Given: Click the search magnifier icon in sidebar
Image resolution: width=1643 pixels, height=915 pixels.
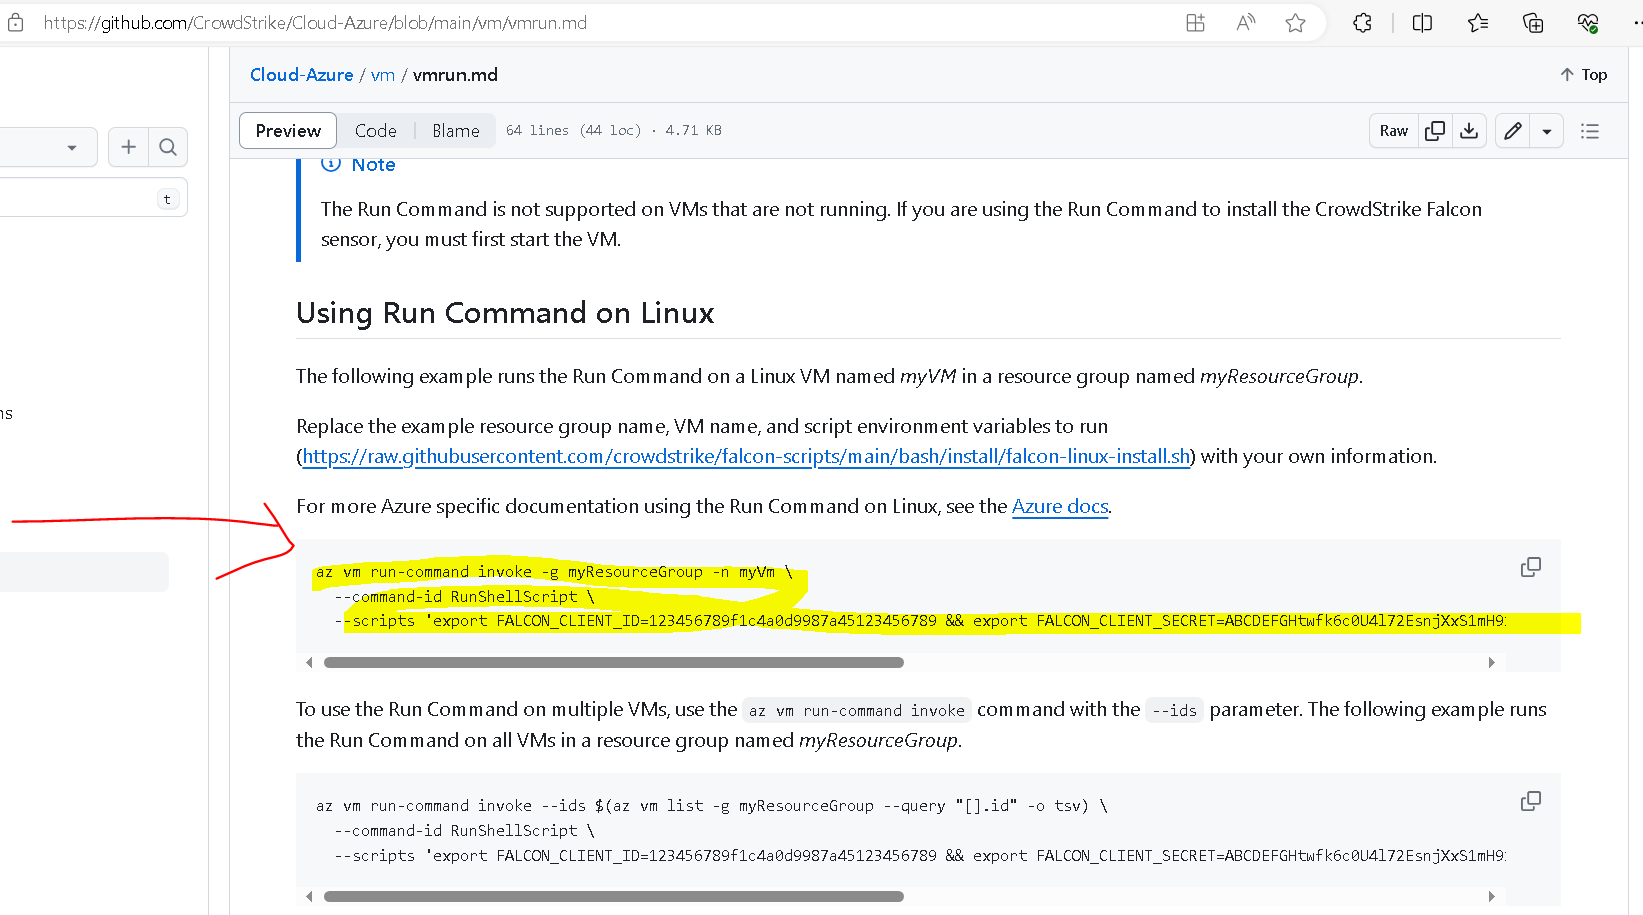Looking at the screenshot, I should click(x=168, y=147).
